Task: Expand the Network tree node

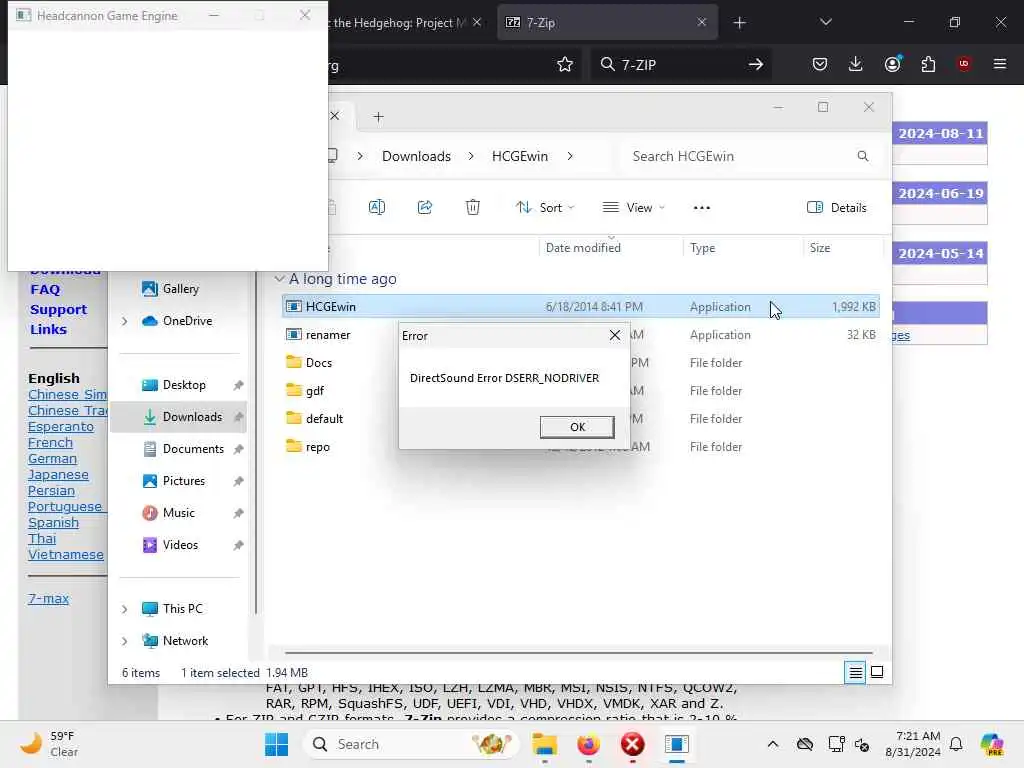Action: tap(124, 641)
